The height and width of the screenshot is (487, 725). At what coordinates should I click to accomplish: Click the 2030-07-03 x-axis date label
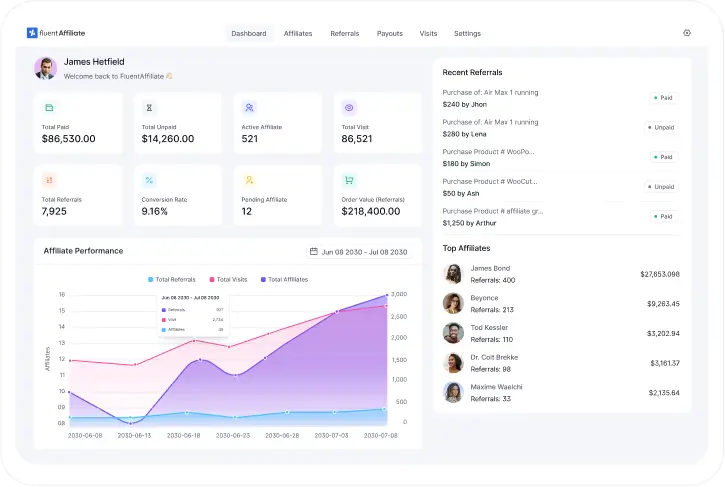tap(331, 435)
